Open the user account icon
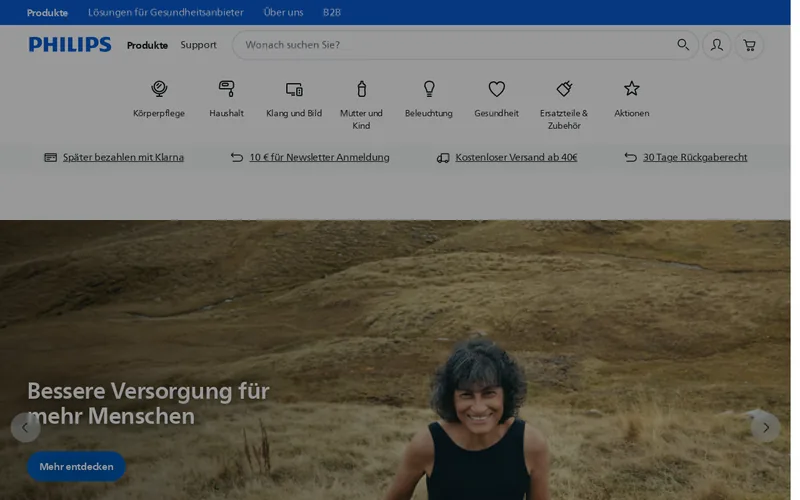The image size is (800, 500). (716, 45)
